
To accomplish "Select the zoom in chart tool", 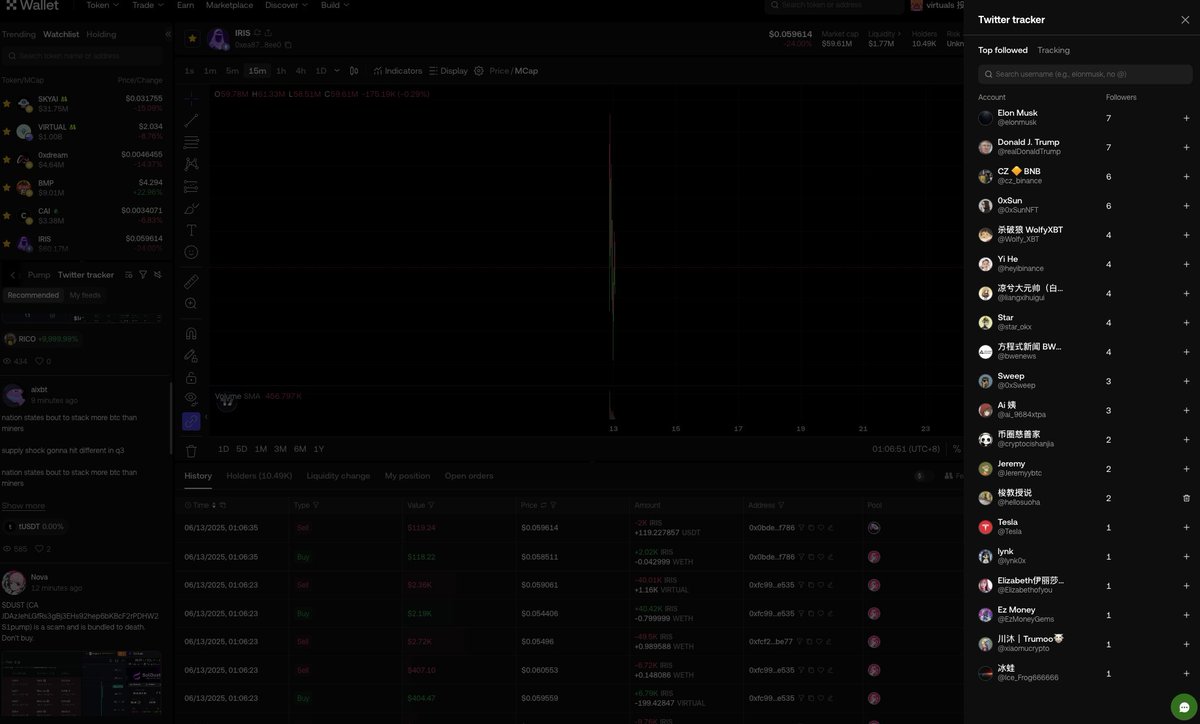I will pos(191,303).
